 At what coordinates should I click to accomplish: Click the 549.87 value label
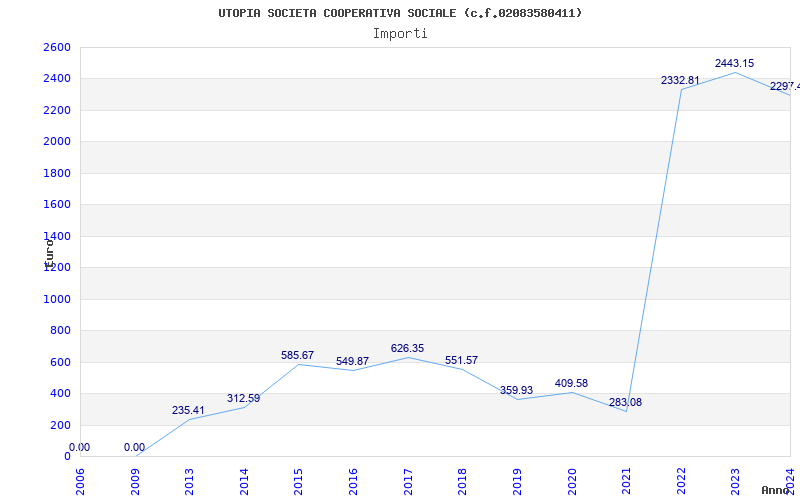[352, 361]
